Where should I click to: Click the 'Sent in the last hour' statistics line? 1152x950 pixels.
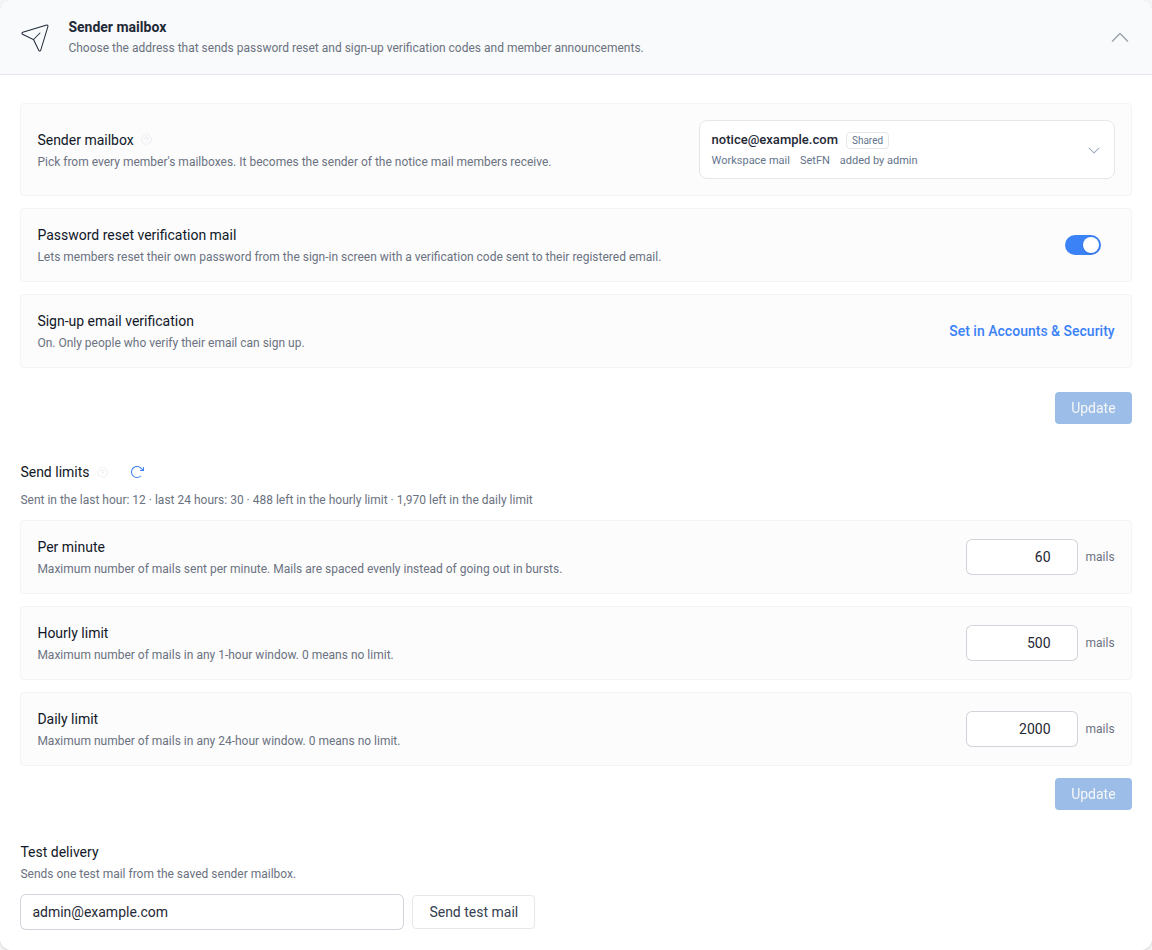(276, 500)
